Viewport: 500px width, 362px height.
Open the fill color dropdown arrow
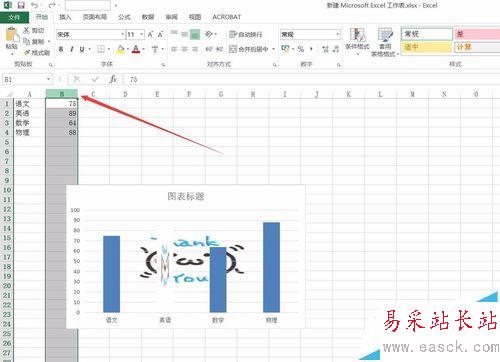pyautogui.click(x=128, y=49)
